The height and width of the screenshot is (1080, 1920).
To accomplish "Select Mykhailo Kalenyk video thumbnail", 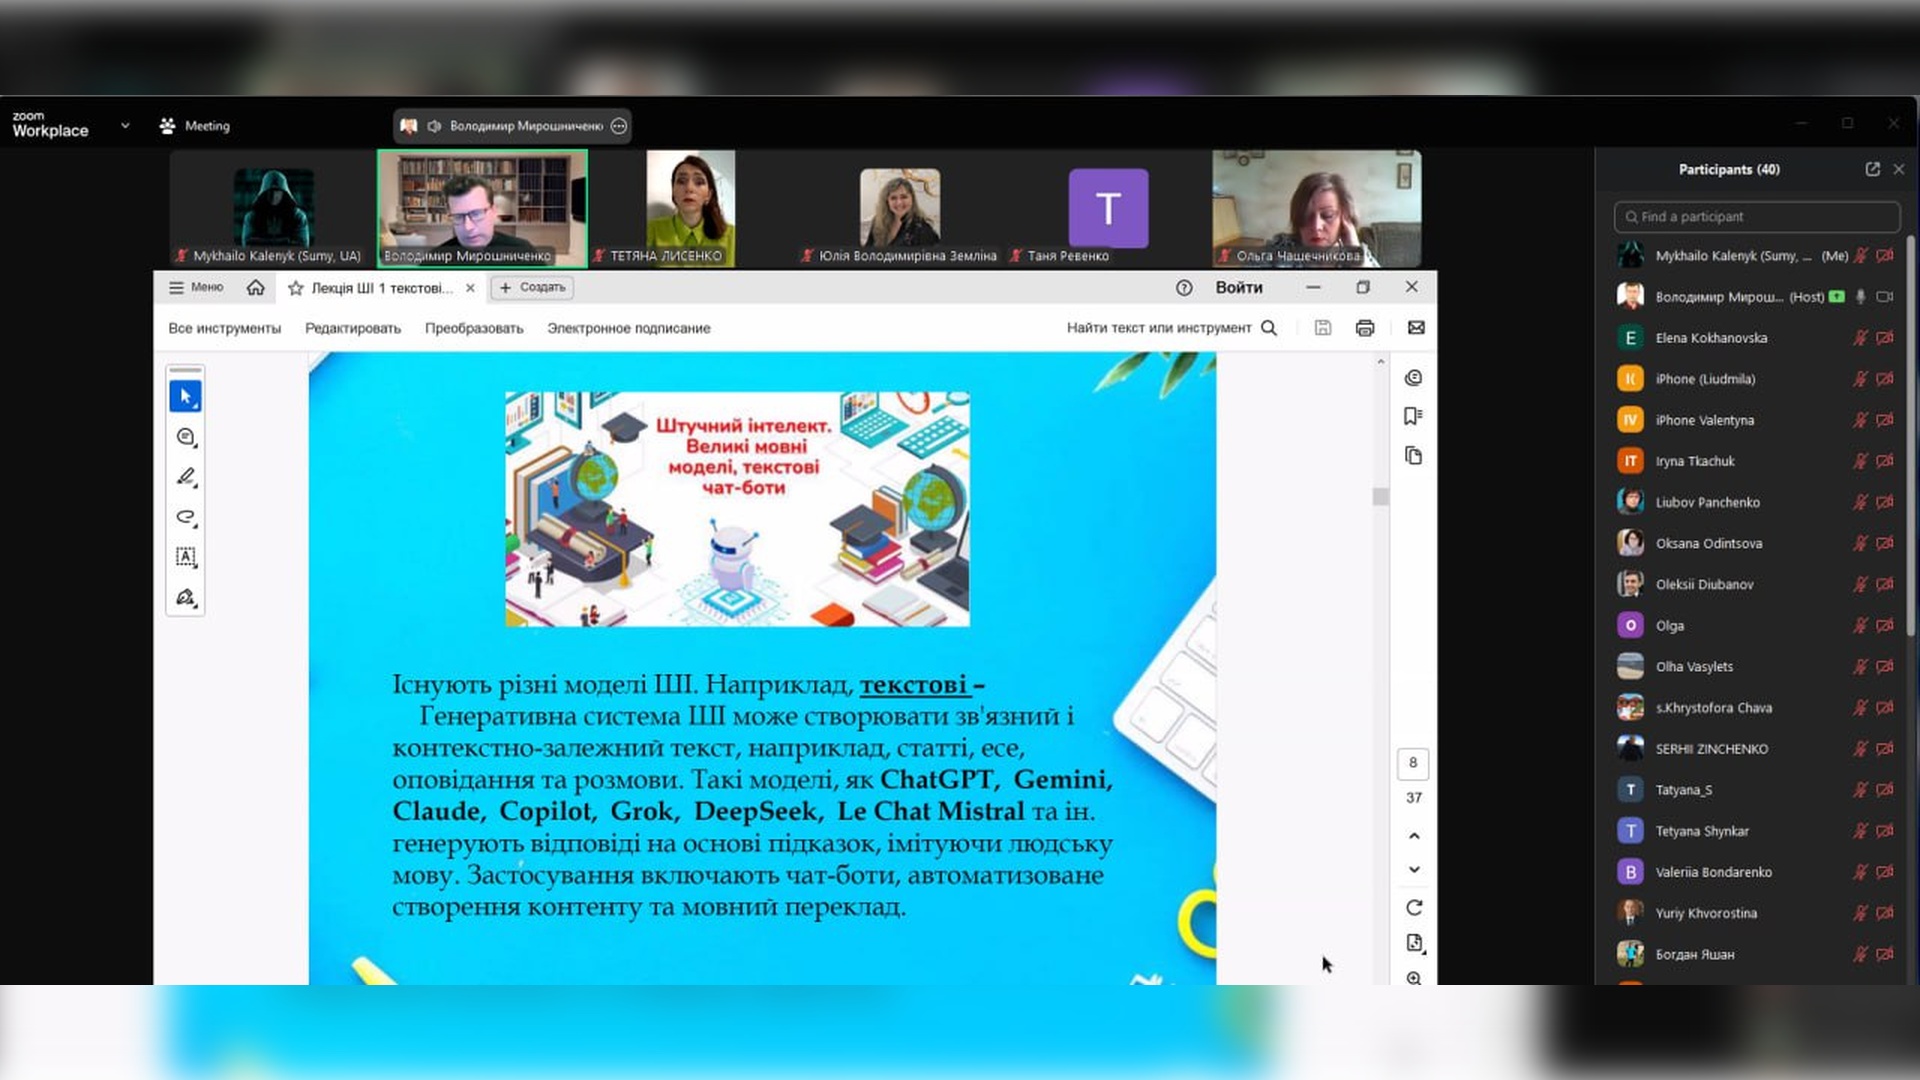I will coord(272,209).
